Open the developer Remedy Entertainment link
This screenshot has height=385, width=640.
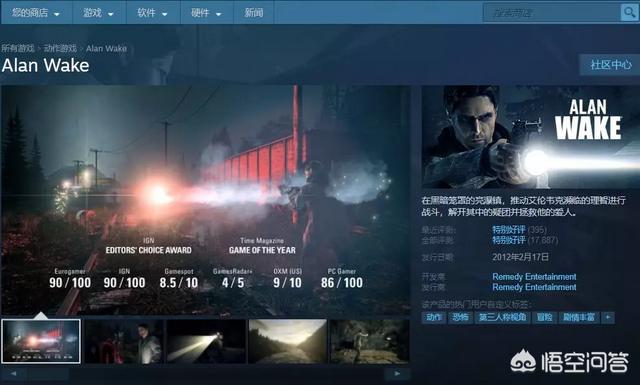(x=534, y=277)
